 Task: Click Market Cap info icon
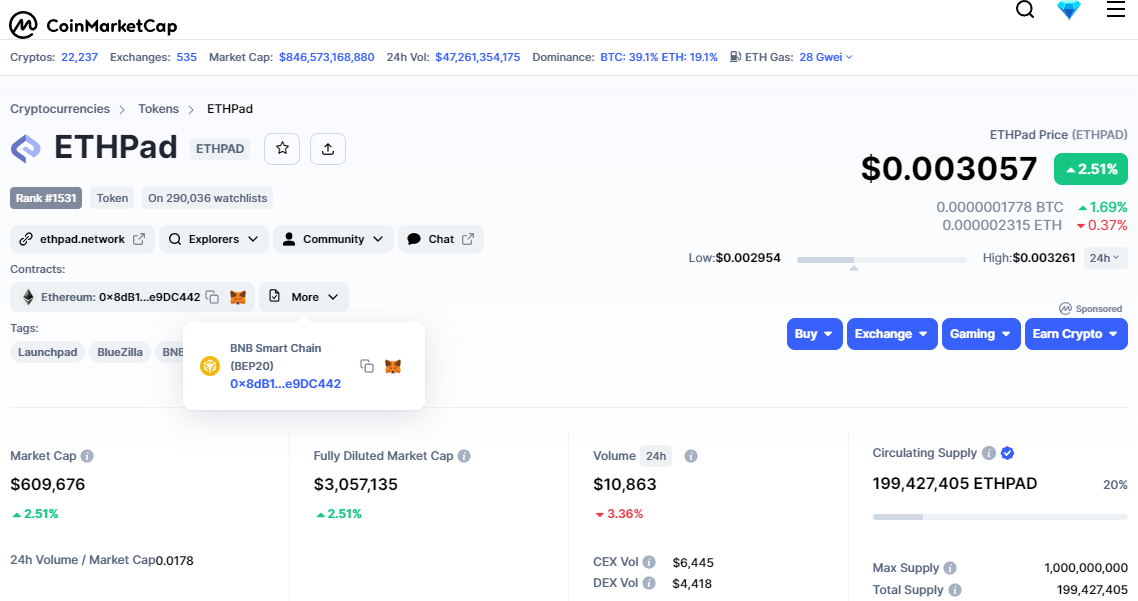click(x=87, y=456)
